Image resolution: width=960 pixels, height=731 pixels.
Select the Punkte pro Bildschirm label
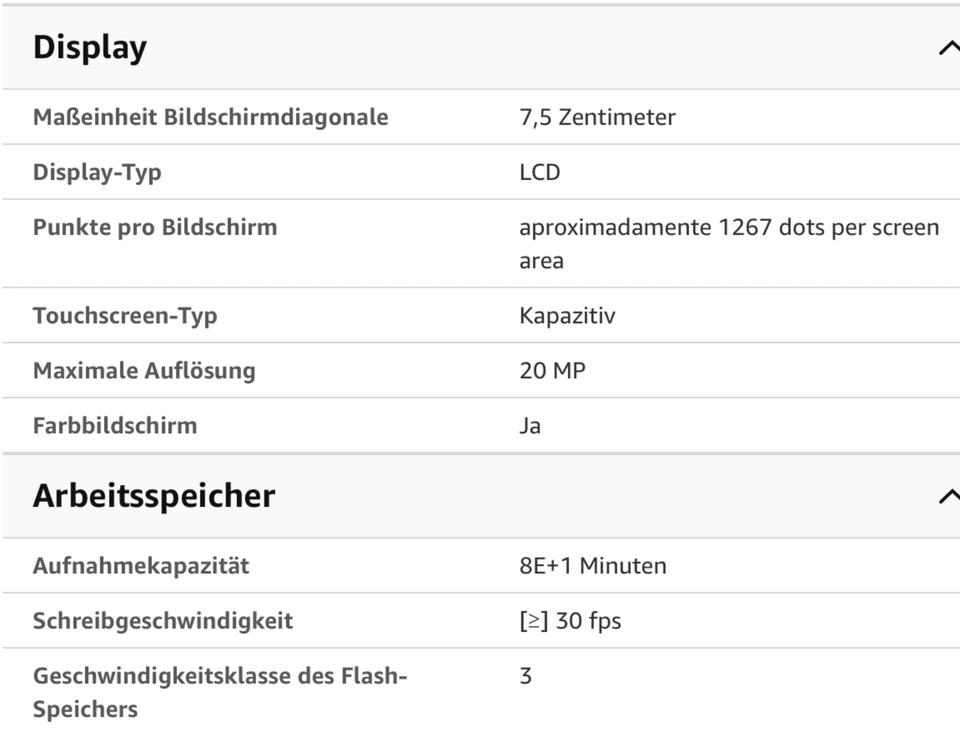tap(155, 227)
